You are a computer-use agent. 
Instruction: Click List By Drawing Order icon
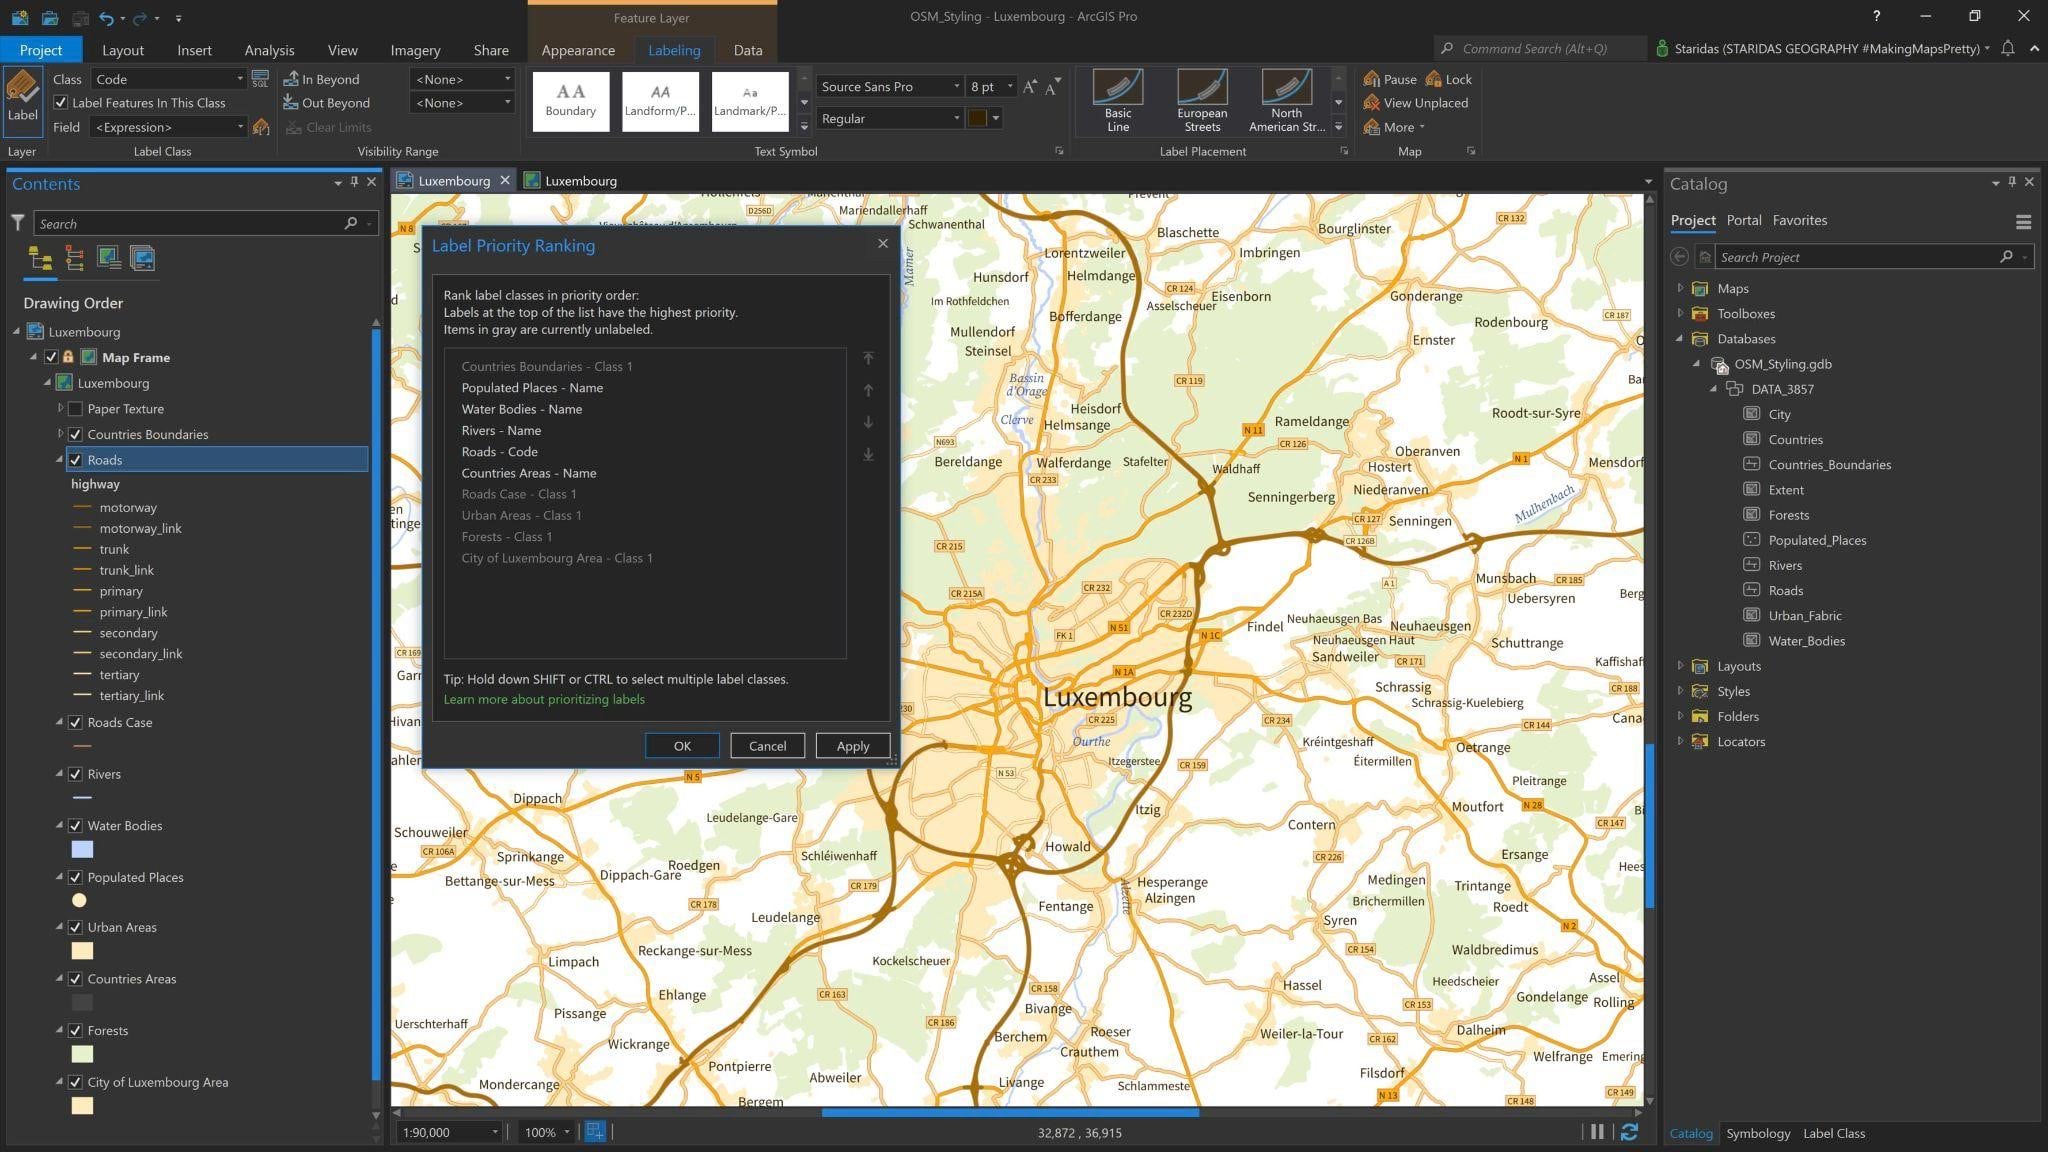point(40,259)
